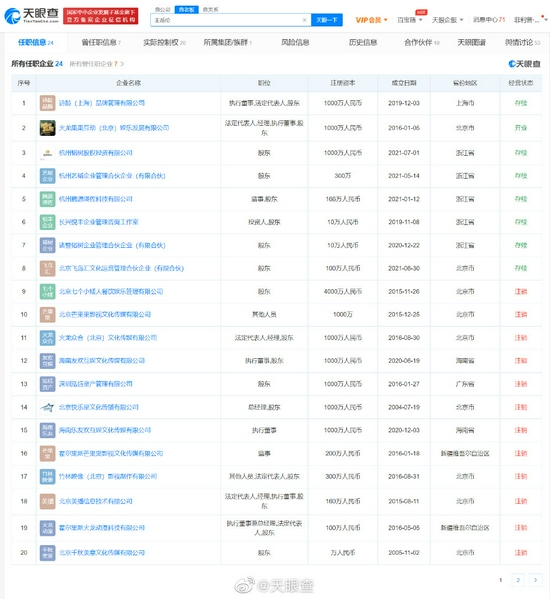Screen dimensions: 550x599
Task: Click the logo tile in row 16
Action: (47, 453)
